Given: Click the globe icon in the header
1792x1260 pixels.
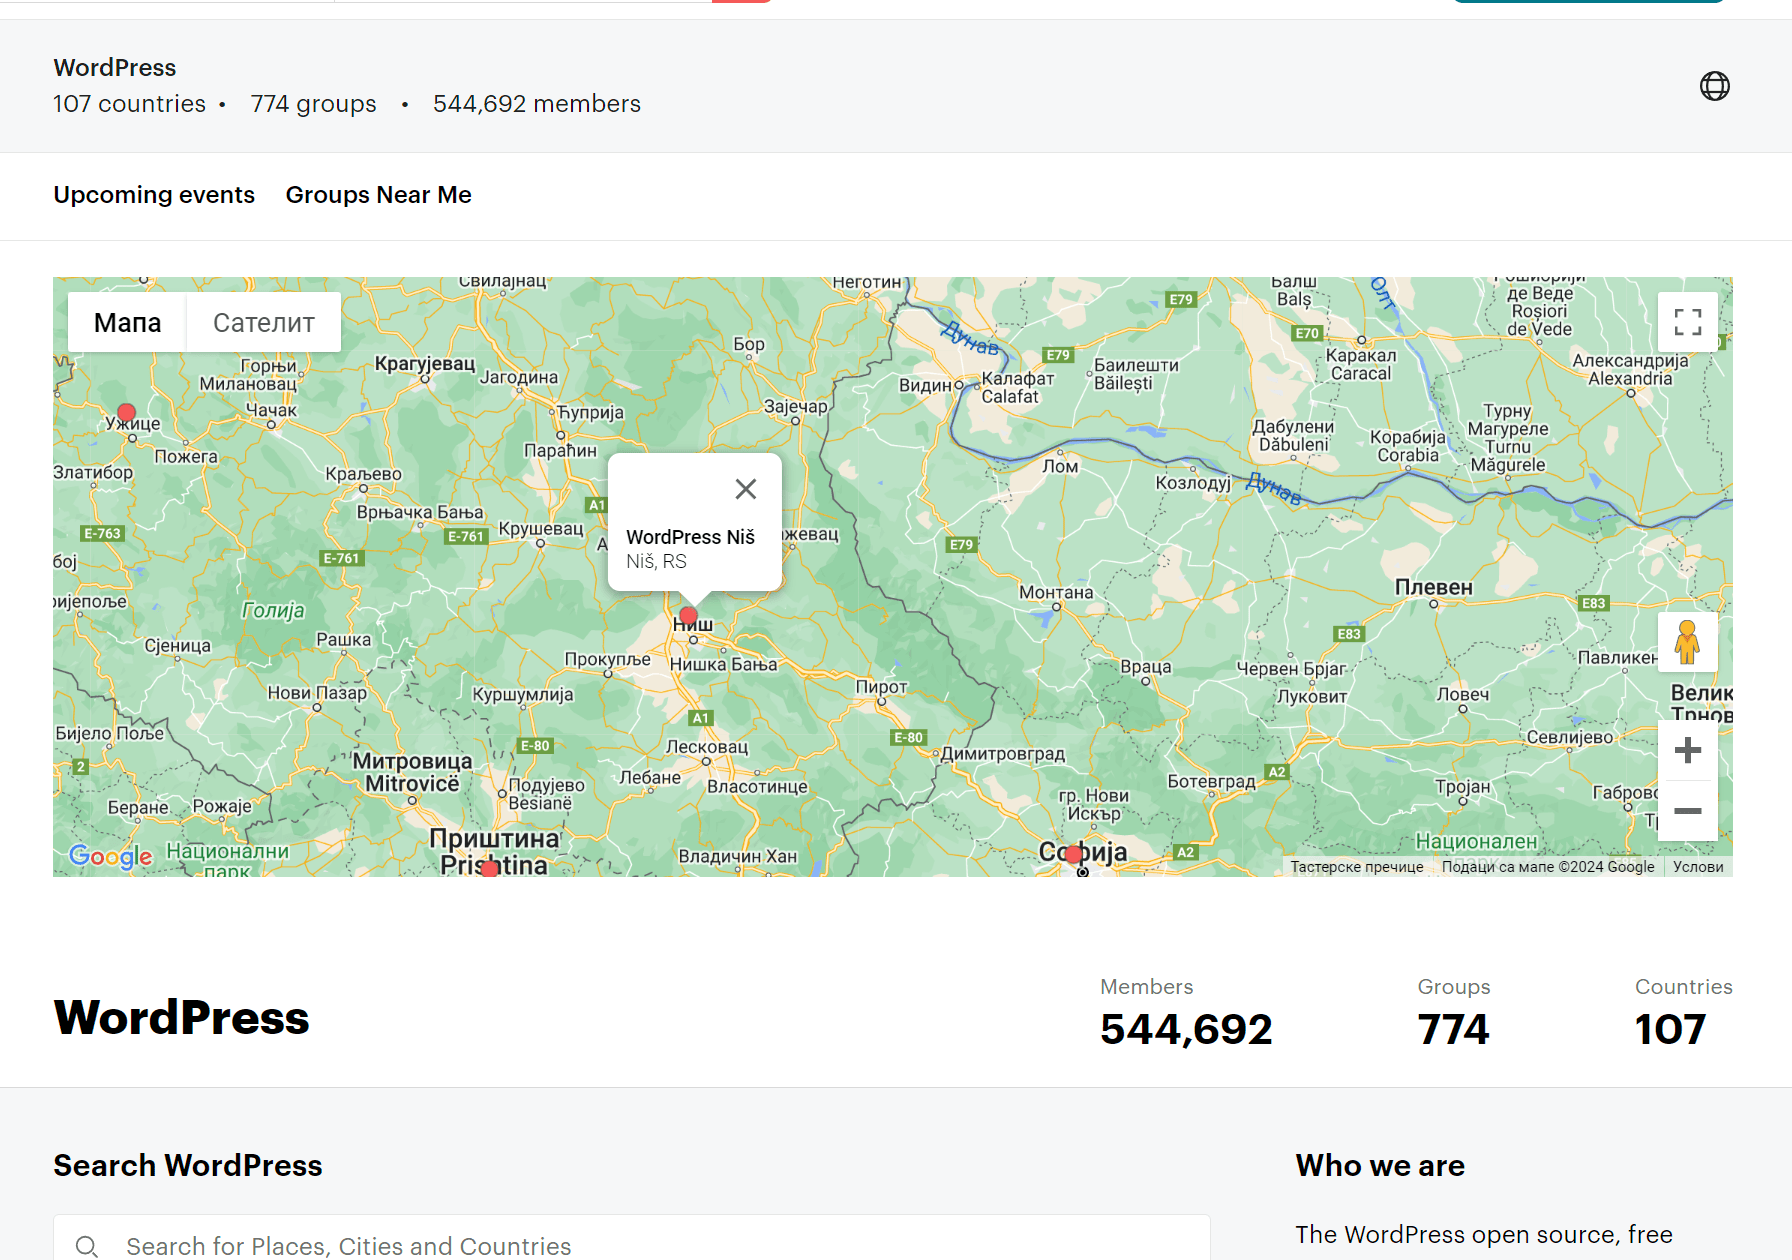Looking at the screenshot, I should pyautogui.click(x=1714, y=86).
